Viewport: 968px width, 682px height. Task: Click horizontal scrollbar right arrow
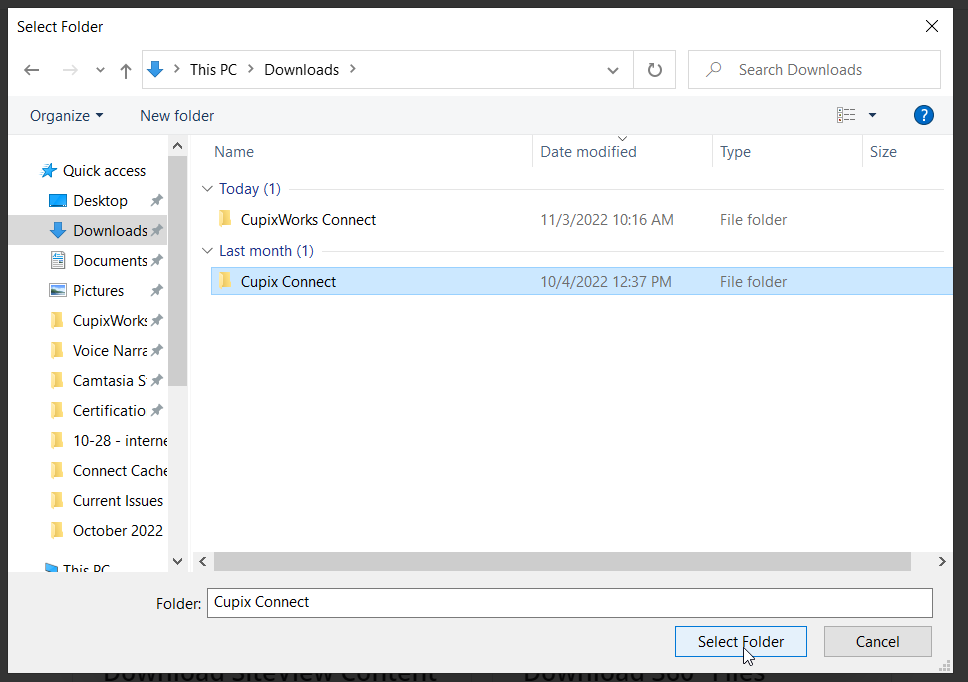tap(942, 562)
